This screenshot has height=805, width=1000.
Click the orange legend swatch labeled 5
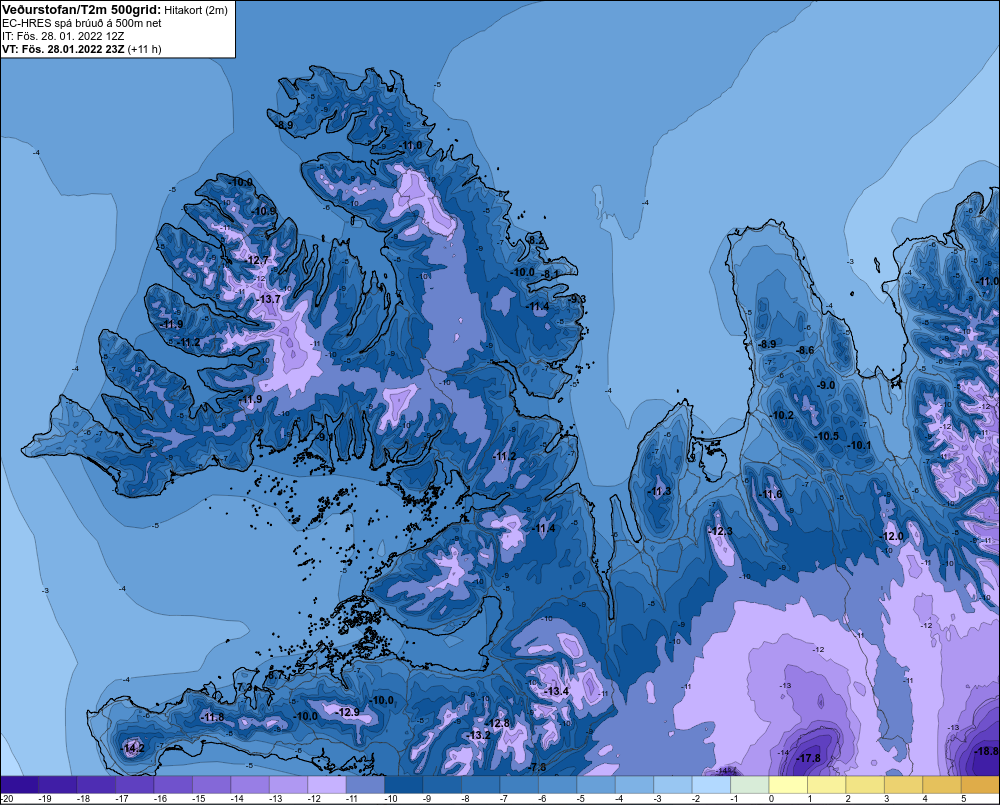(x=981, y=785)
